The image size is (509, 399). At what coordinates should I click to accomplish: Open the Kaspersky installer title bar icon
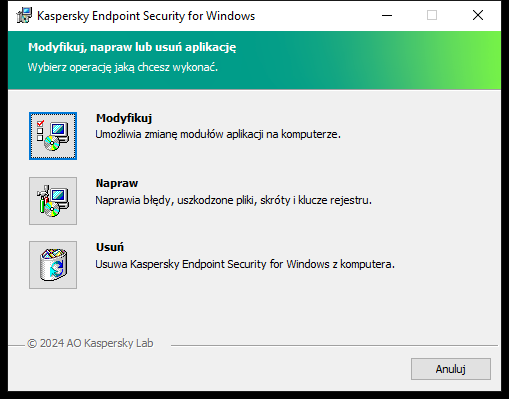pos(24,15)
